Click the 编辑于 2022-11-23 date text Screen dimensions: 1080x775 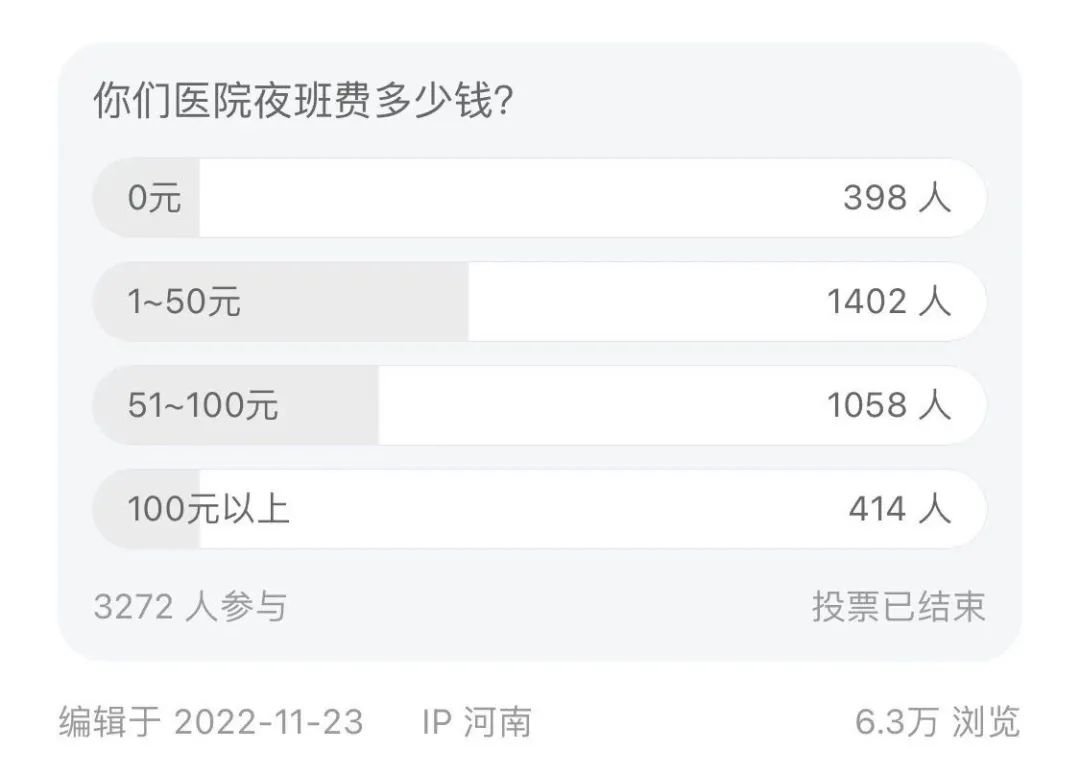pos(211,722)
